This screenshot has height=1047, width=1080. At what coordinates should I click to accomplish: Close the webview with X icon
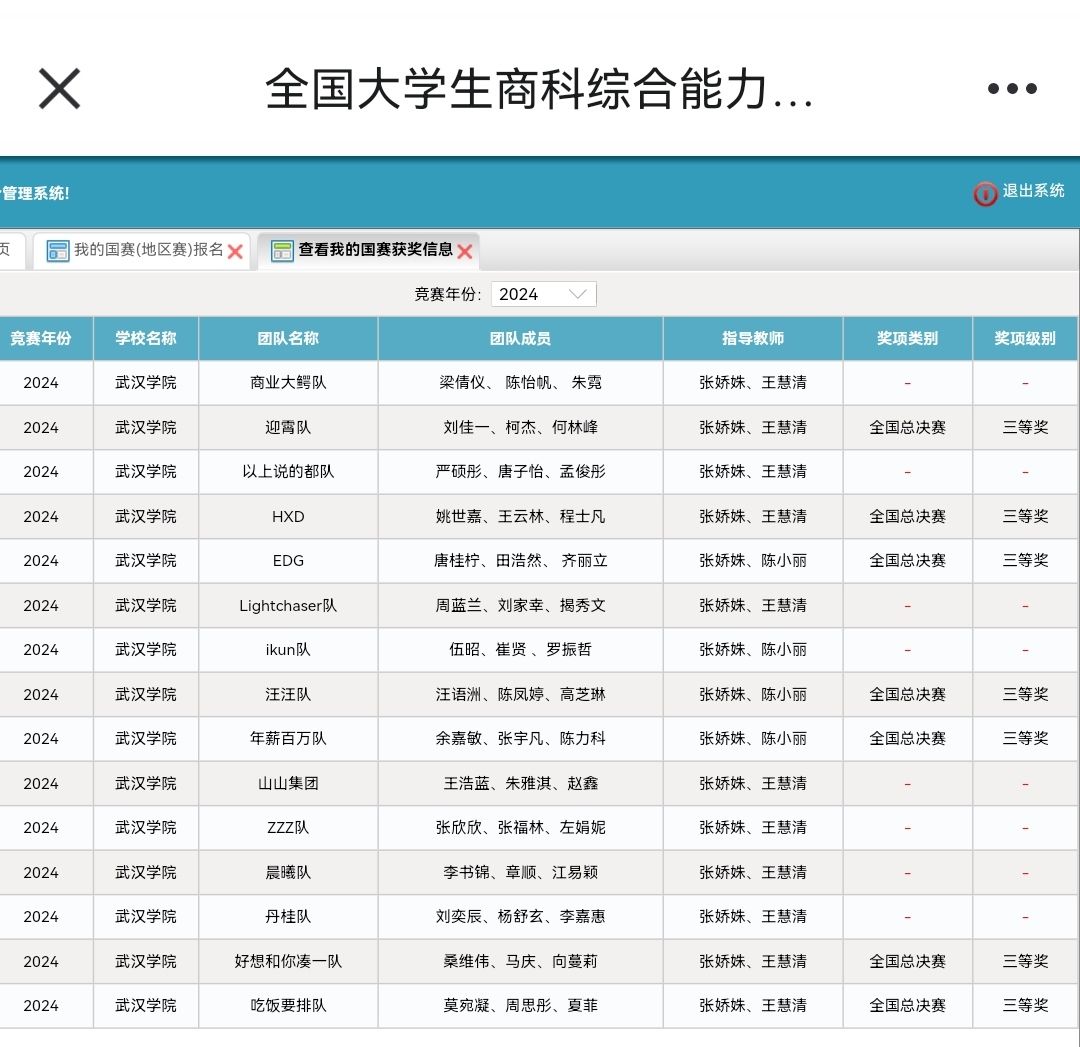click(x=59, y=89)
